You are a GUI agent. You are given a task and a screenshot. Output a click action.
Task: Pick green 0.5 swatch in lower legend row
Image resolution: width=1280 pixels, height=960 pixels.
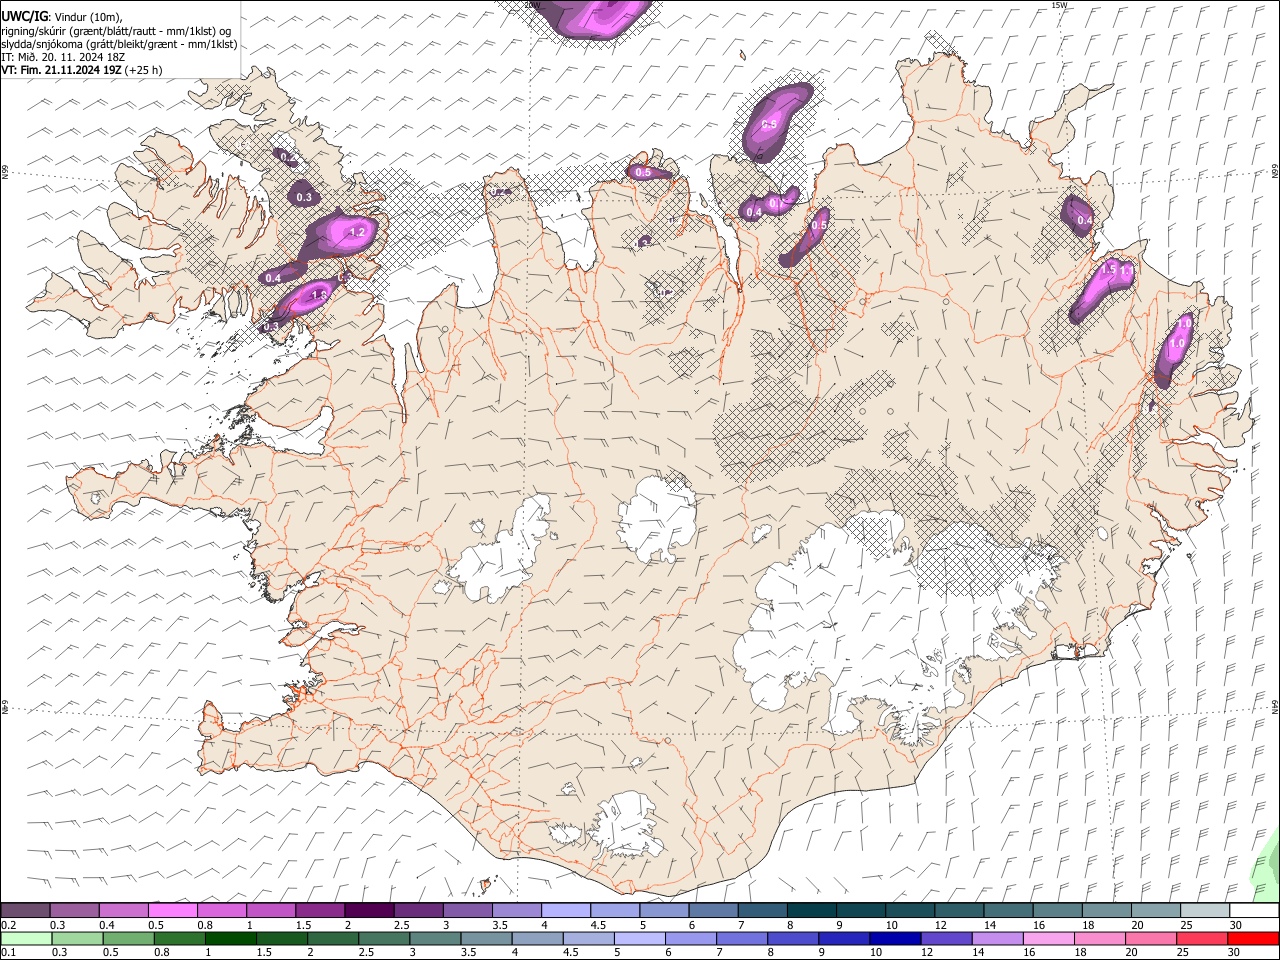point(128,938)
